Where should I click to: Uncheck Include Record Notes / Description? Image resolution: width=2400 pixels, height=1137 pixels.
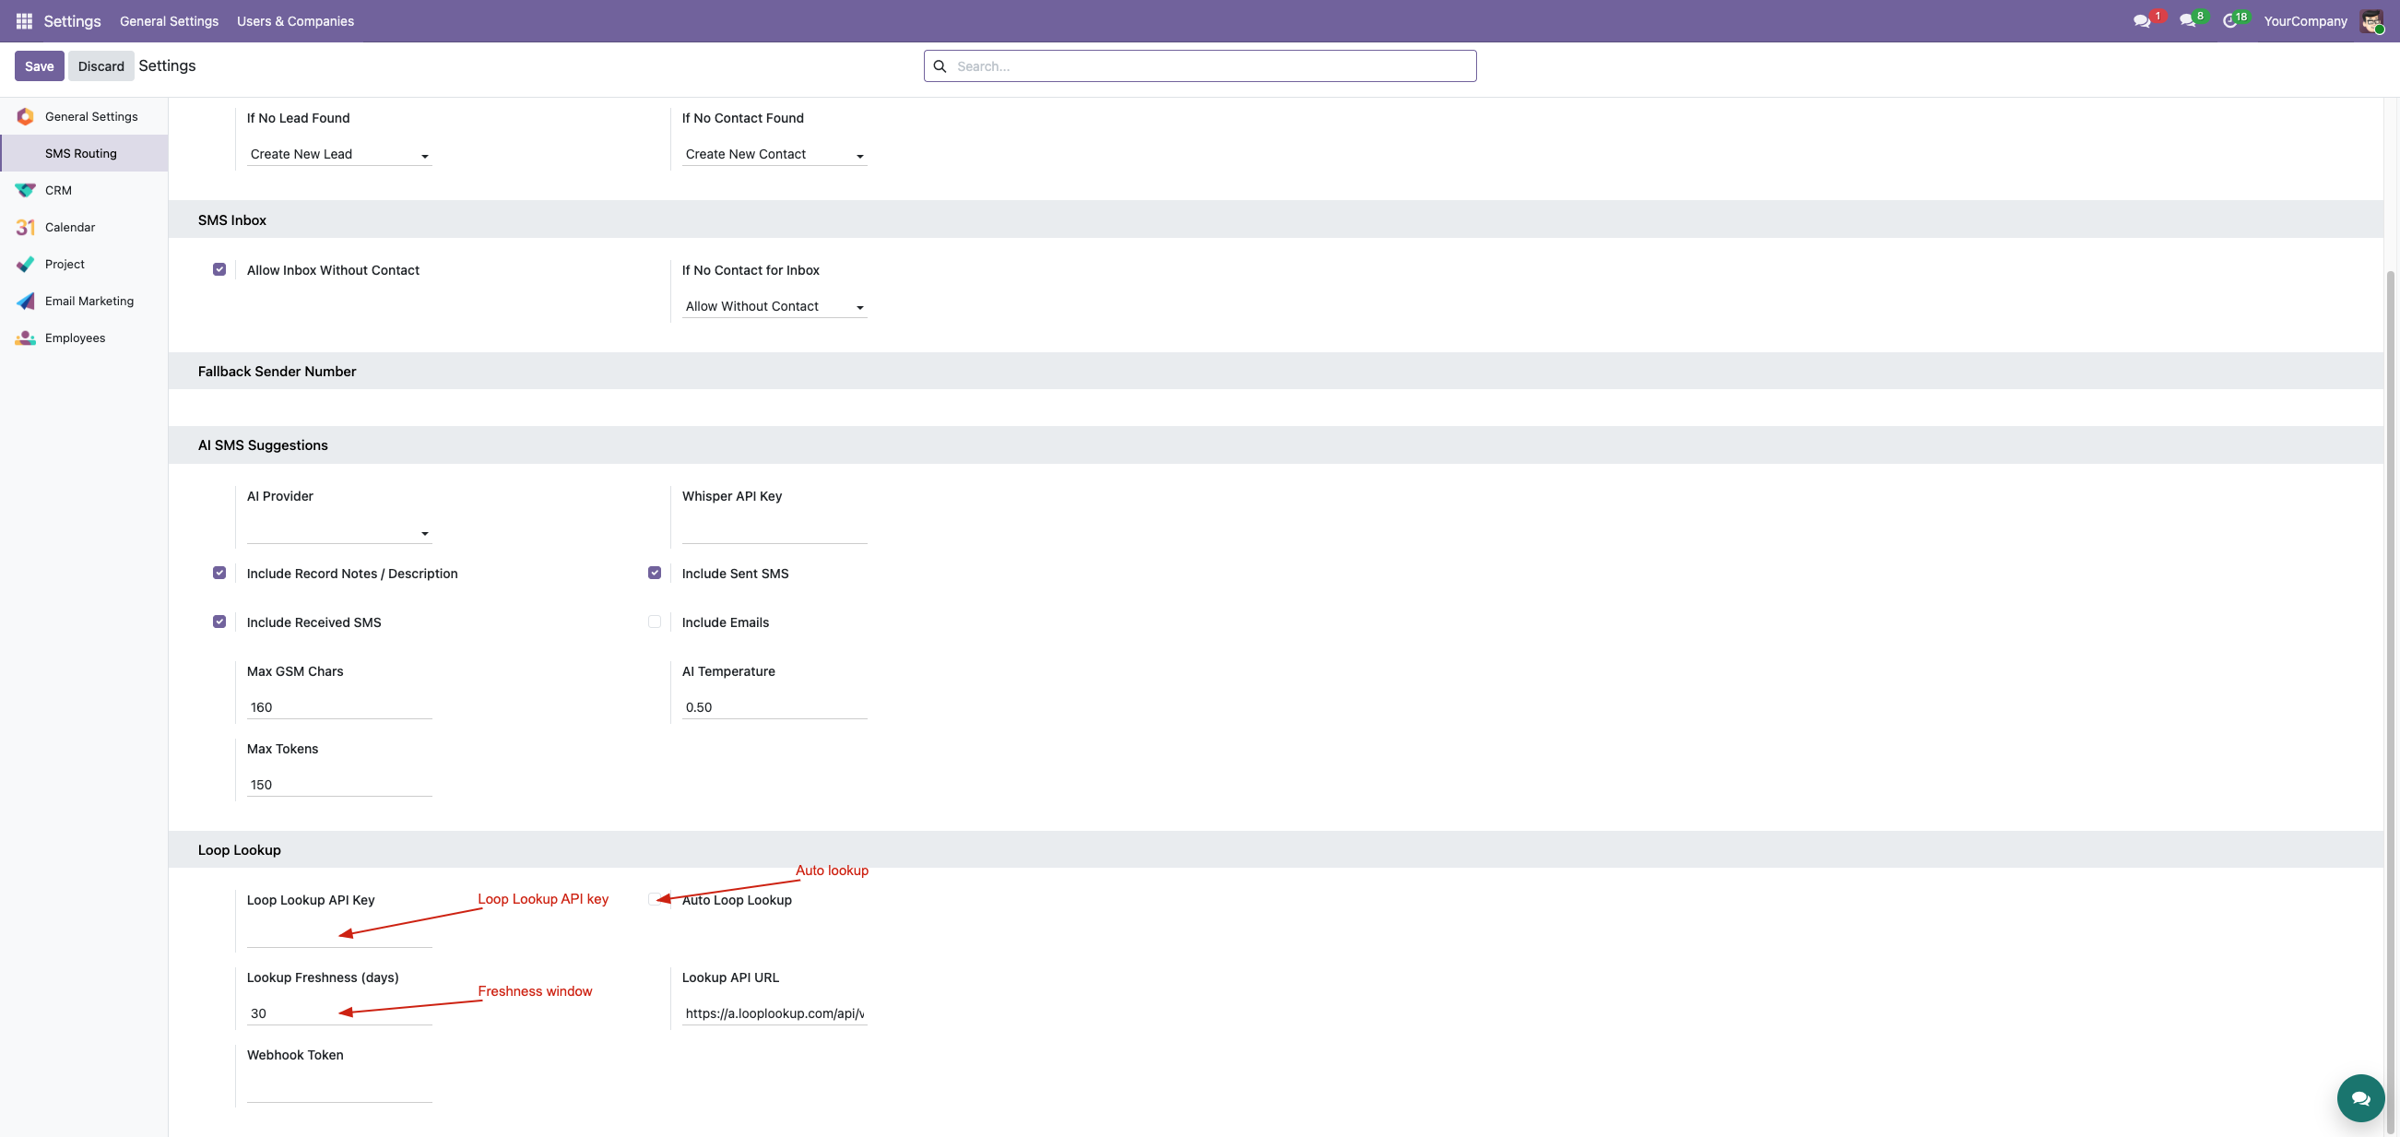point(219,573)
